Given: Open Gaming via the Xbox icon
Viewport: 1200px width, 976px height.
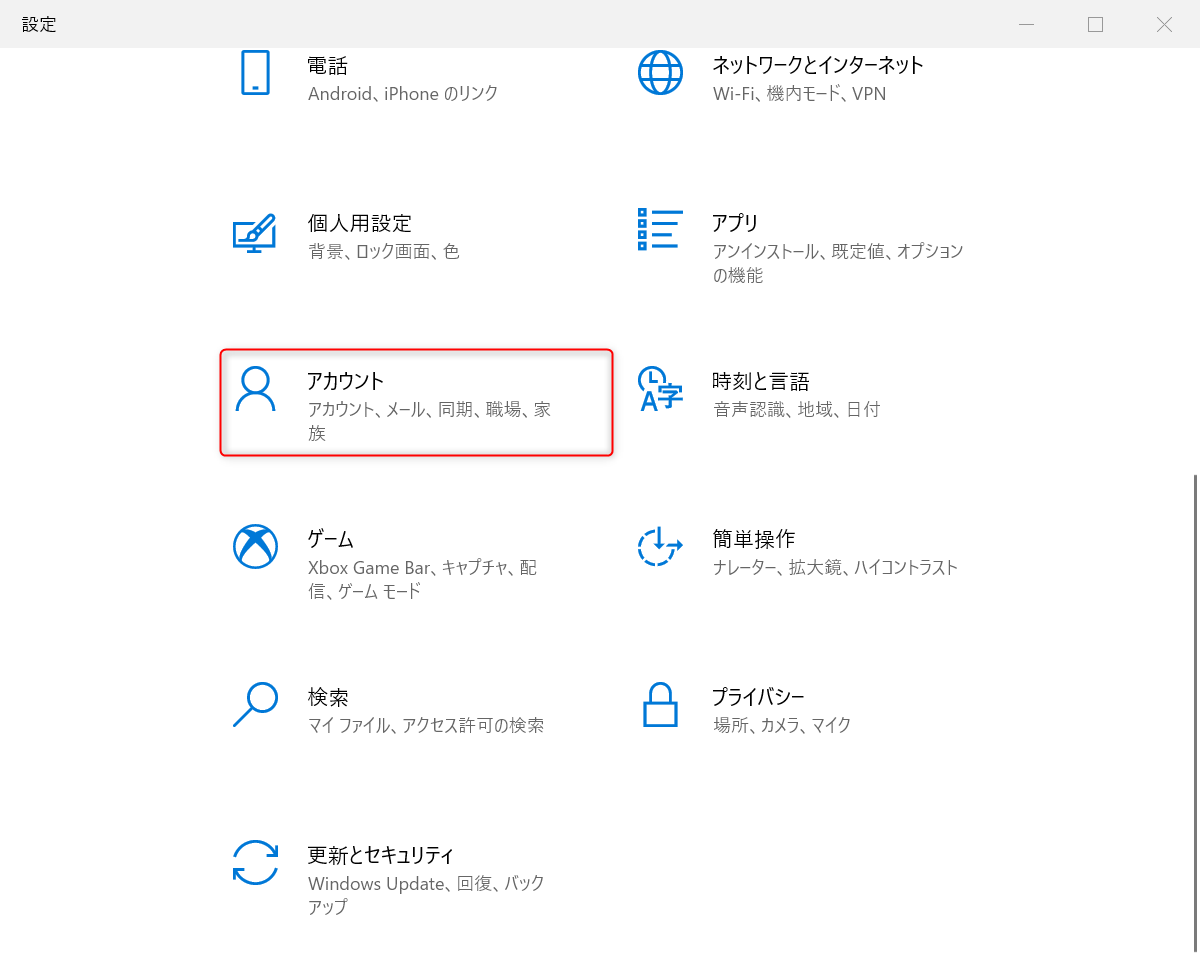Looking at the screenshot, I should [x=256, y=546].
